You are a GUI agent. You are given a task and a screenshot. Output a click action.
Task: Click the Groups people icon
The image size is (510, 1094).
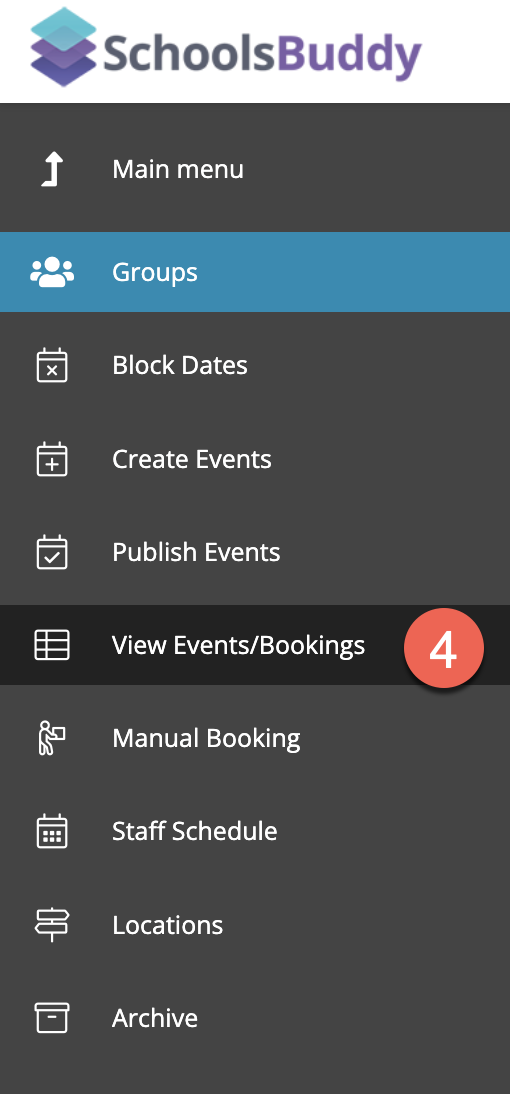click(x=52, y=272)
